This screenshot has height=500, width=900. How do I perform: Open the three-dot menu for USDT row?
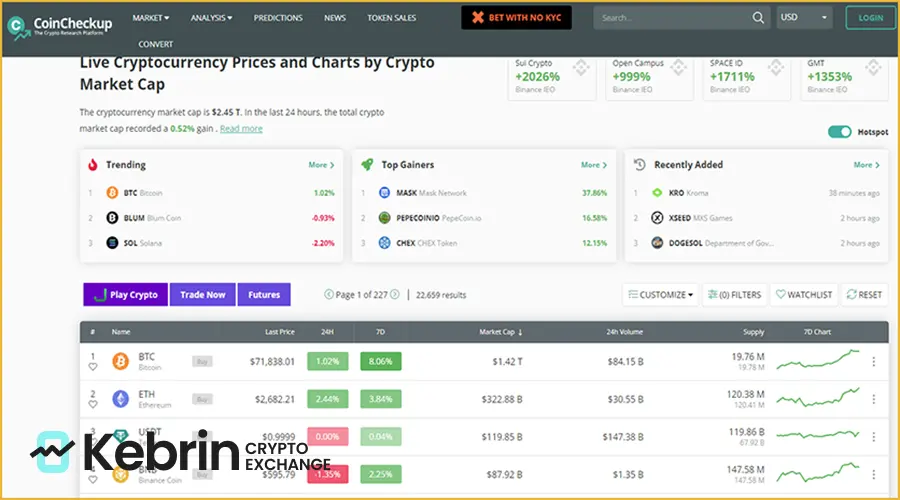pyautogui.click(x=874, y=437)
